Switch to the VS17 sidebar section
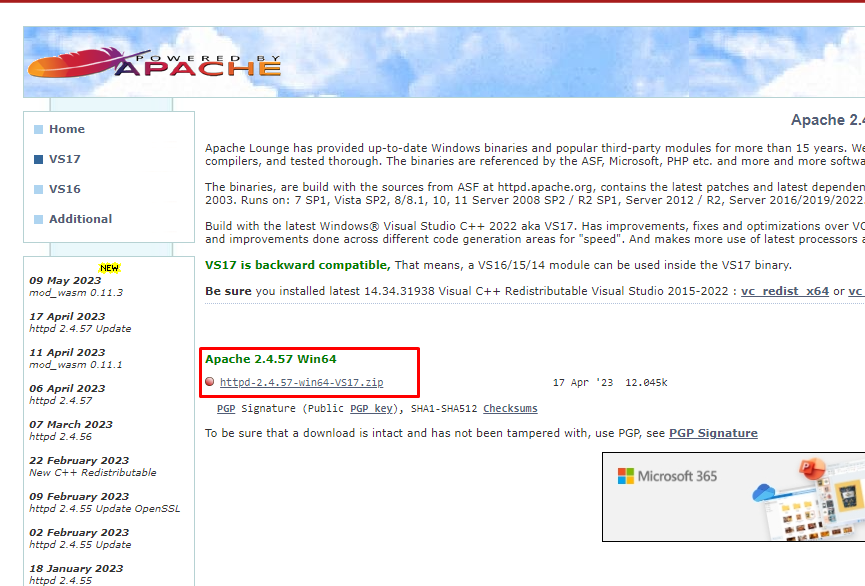The height and width of the screenshot is (586, 865). (64, 158)
